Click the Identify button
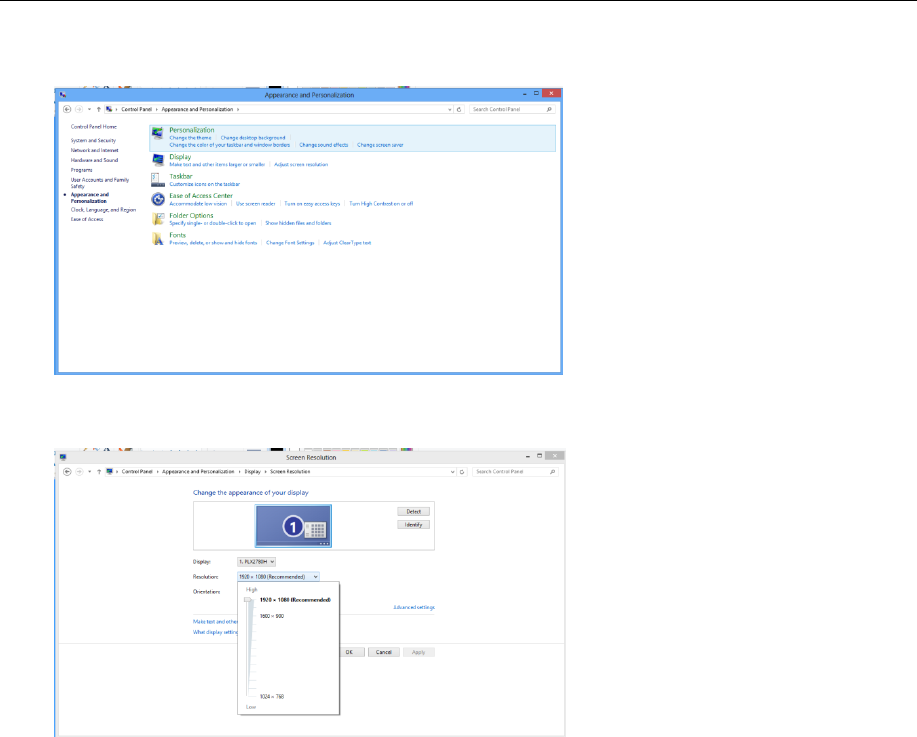Image resolution: width=917 pixels, height=737 pixels. (413, 525)
